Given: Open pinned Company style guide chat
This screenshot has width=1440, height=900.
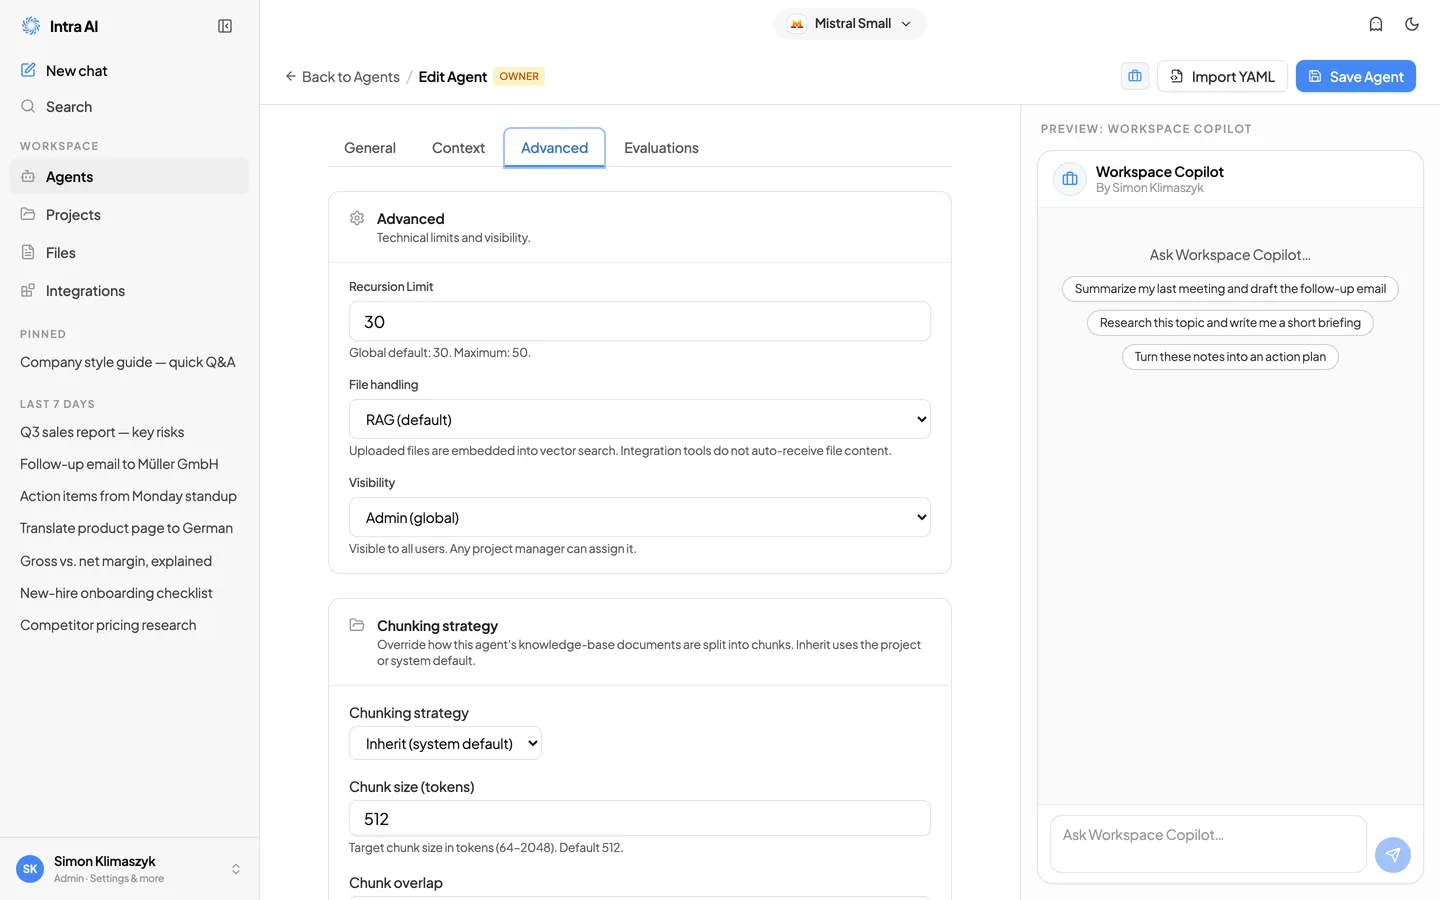Looking at the screenshot, I should click(x=130, y=362).
